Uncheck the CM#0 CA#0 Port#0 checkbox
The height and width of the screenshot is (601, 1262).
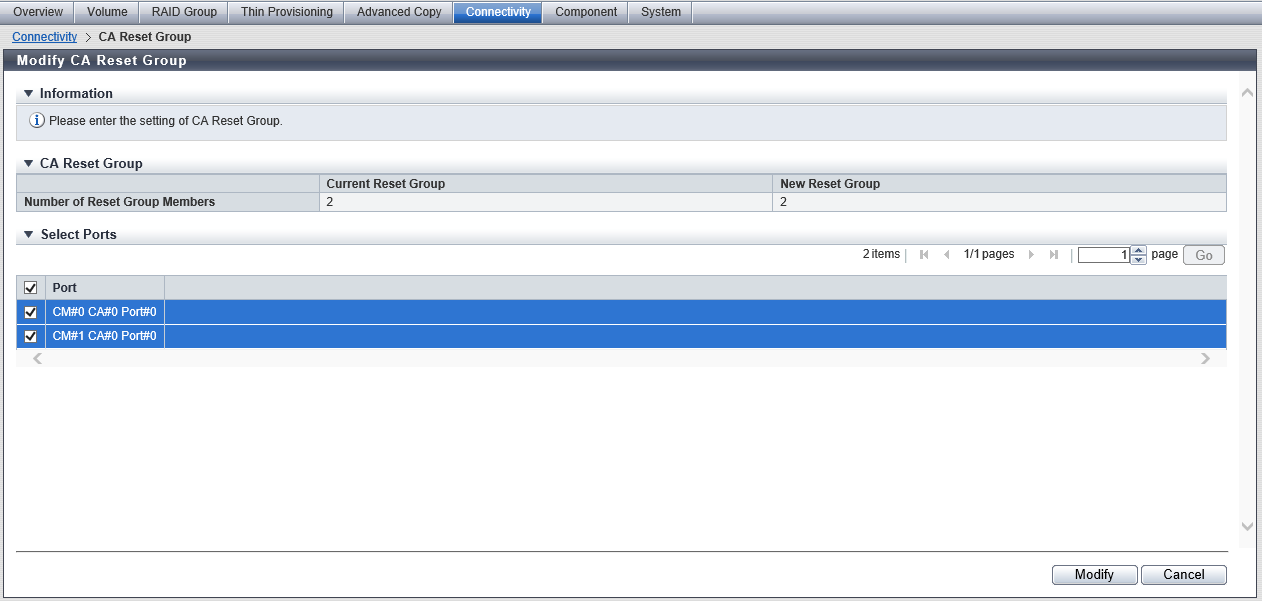(x=30, y=312)
